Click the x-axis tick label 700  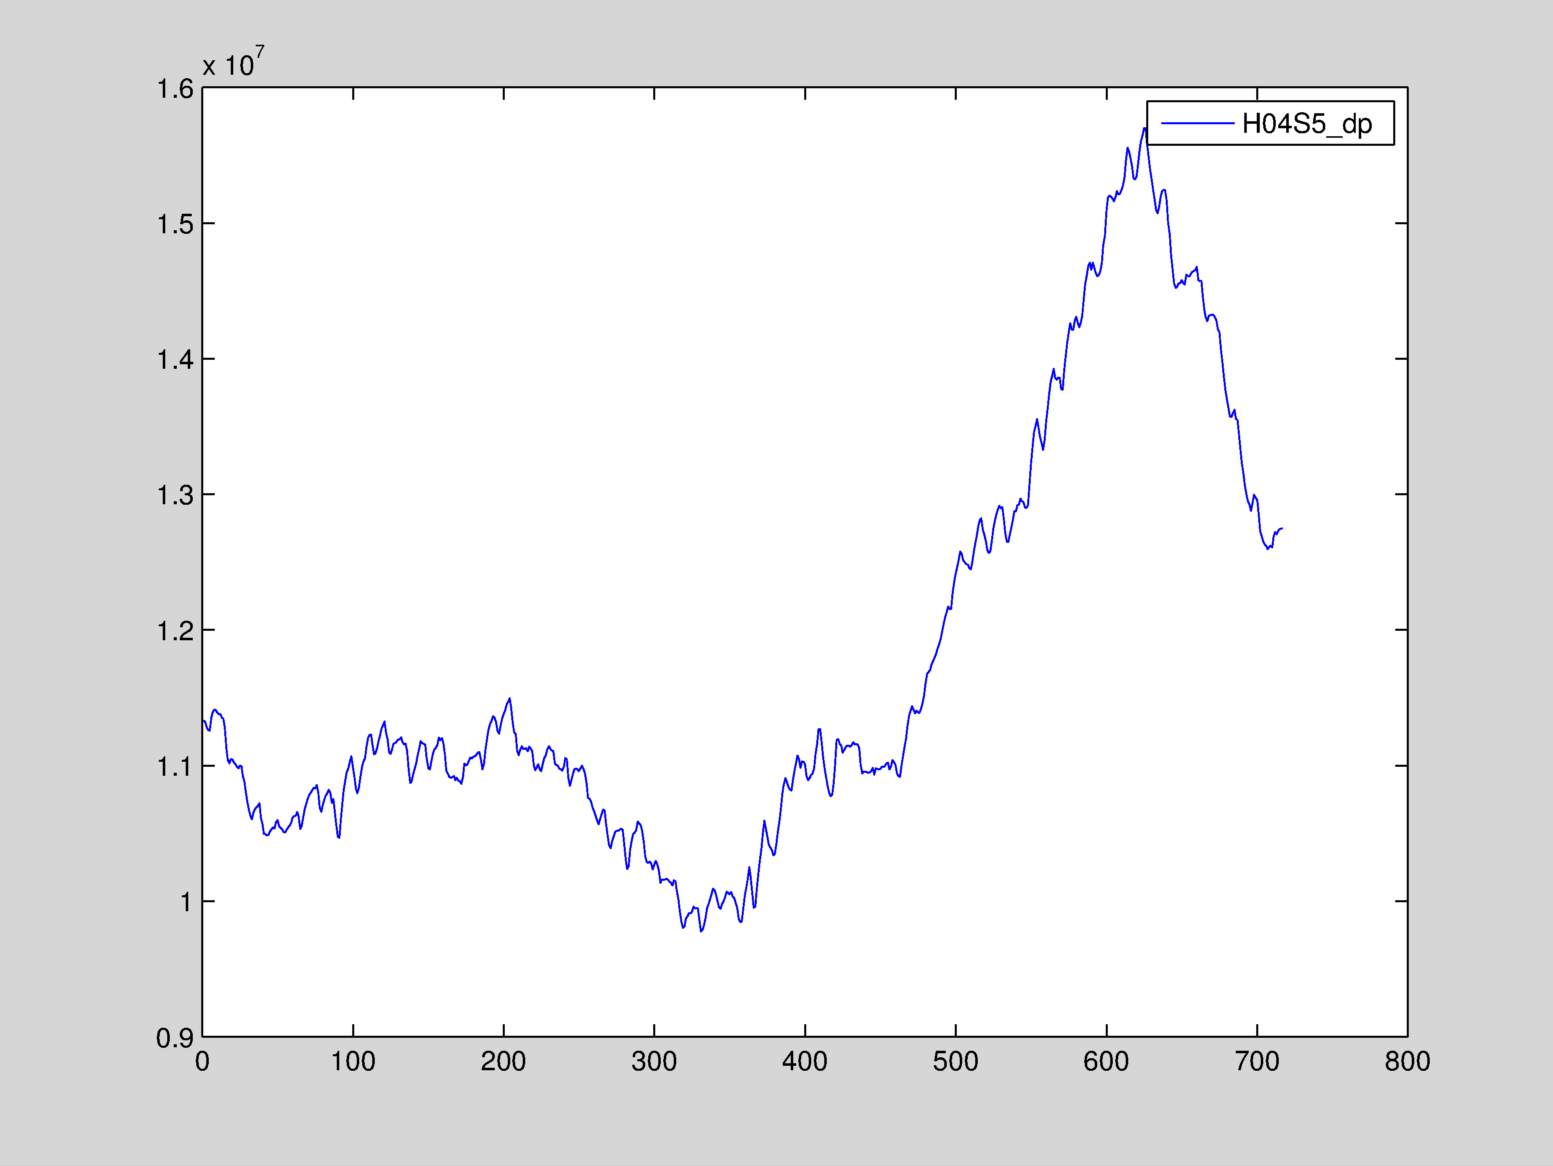pyautogui.click(x=1257, y=1062)
